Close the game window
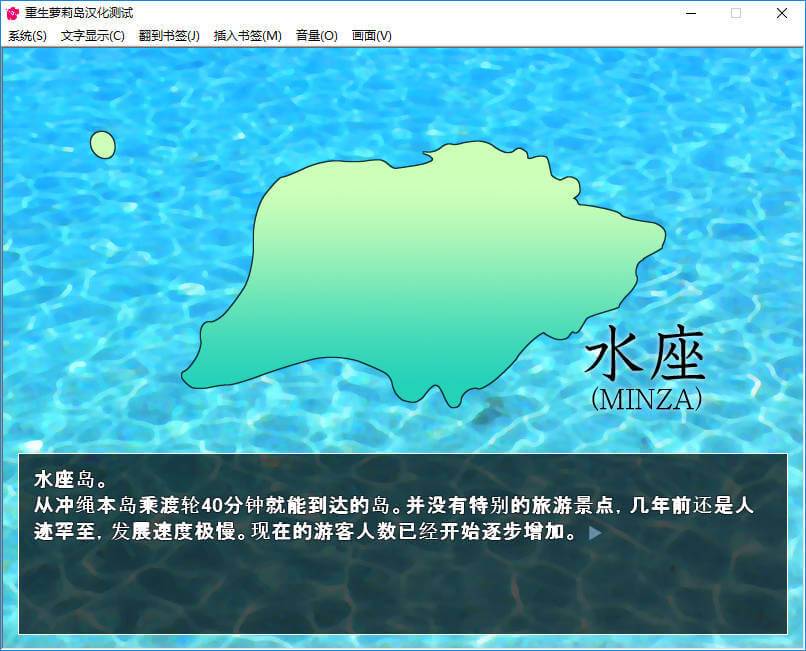Viewport: 806px width, 651px height. point(782,13)
